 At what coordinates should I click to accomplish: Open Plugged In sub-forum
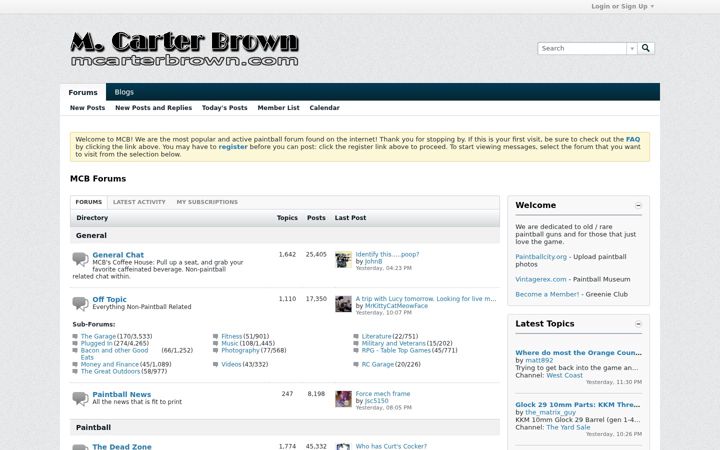click(96, 343)
